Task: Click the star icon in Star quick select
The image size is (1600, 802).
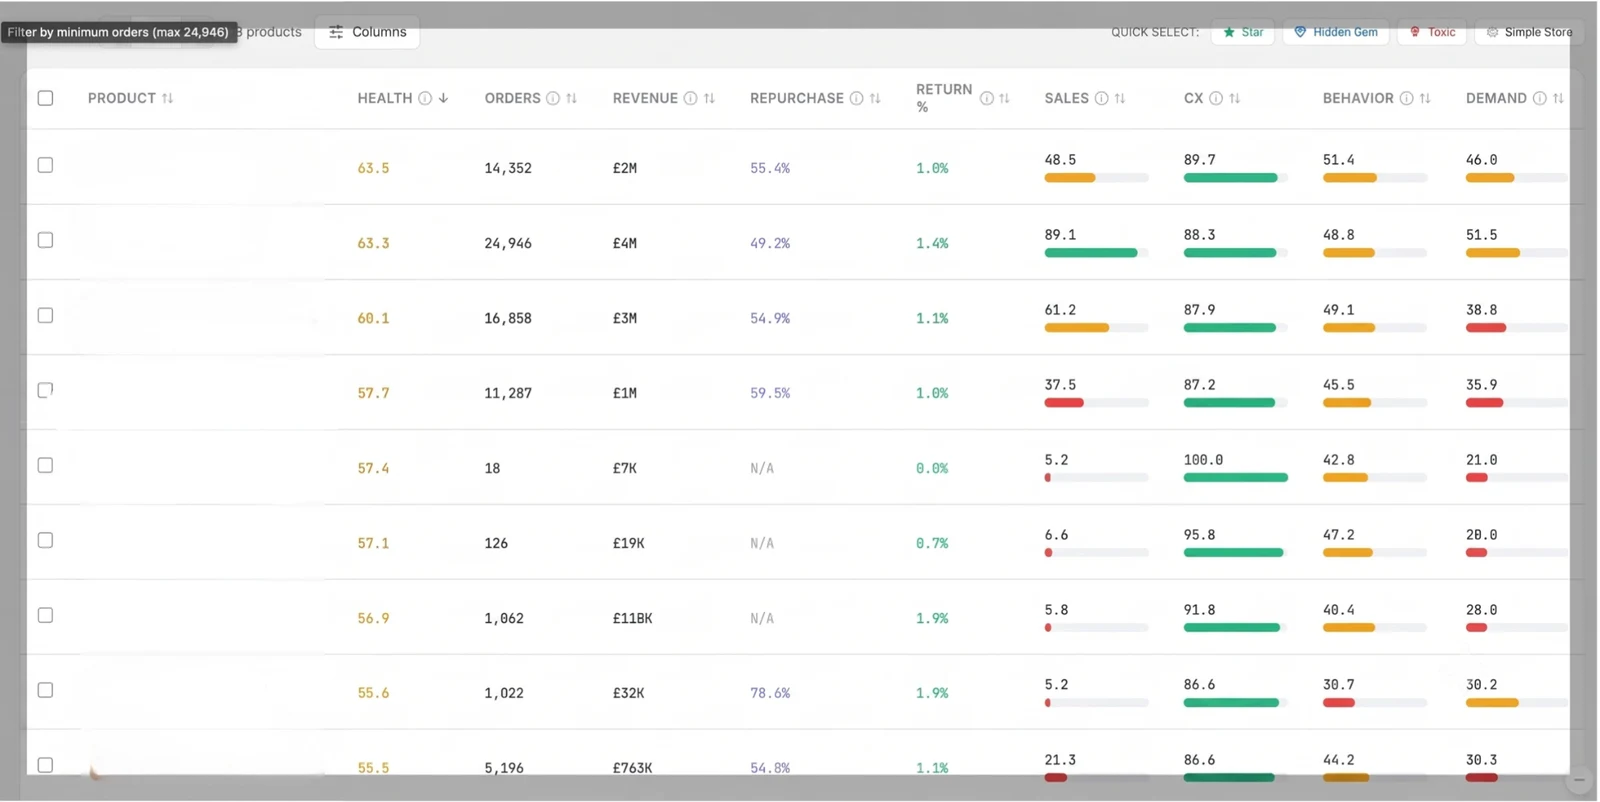Action: 1229,32
